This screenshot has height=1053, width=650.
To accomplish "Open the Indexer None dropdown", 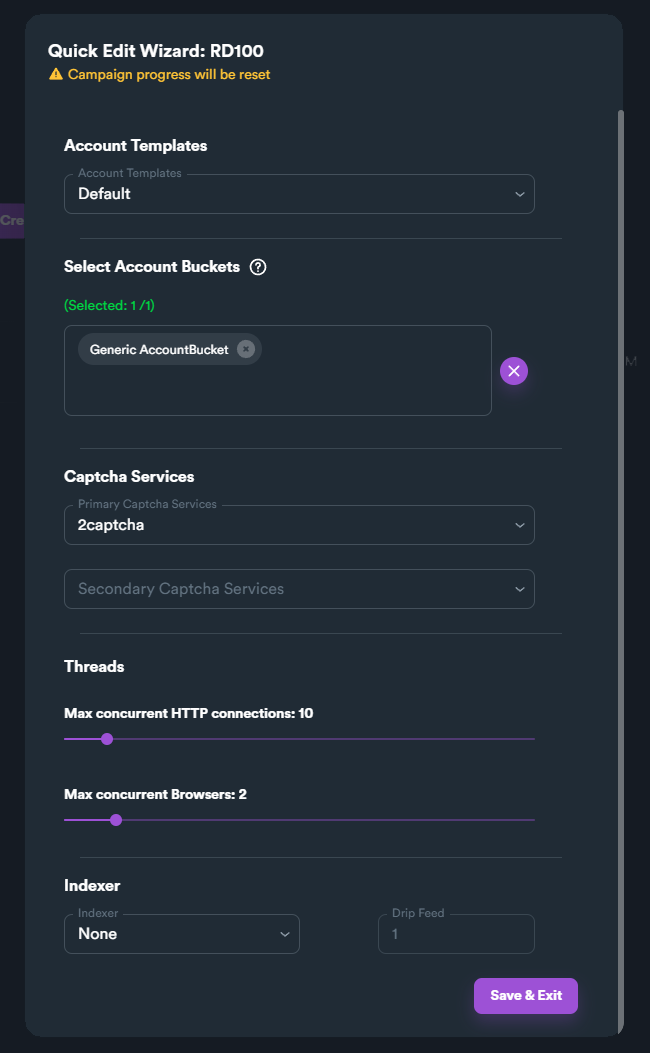I will 182,934.
